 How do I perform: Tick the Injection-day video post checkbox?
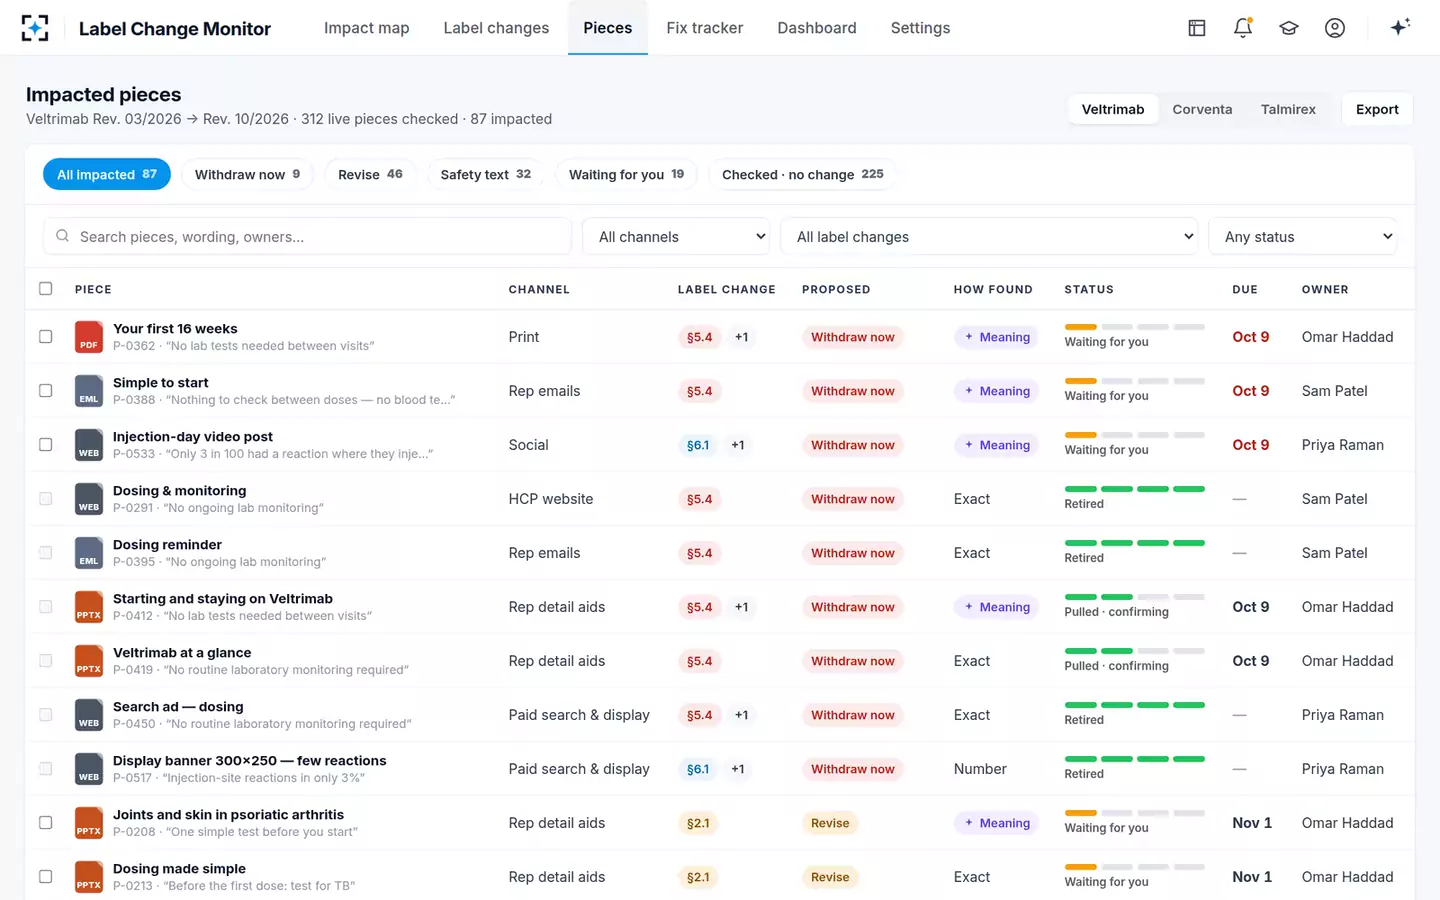pos(46,445)
